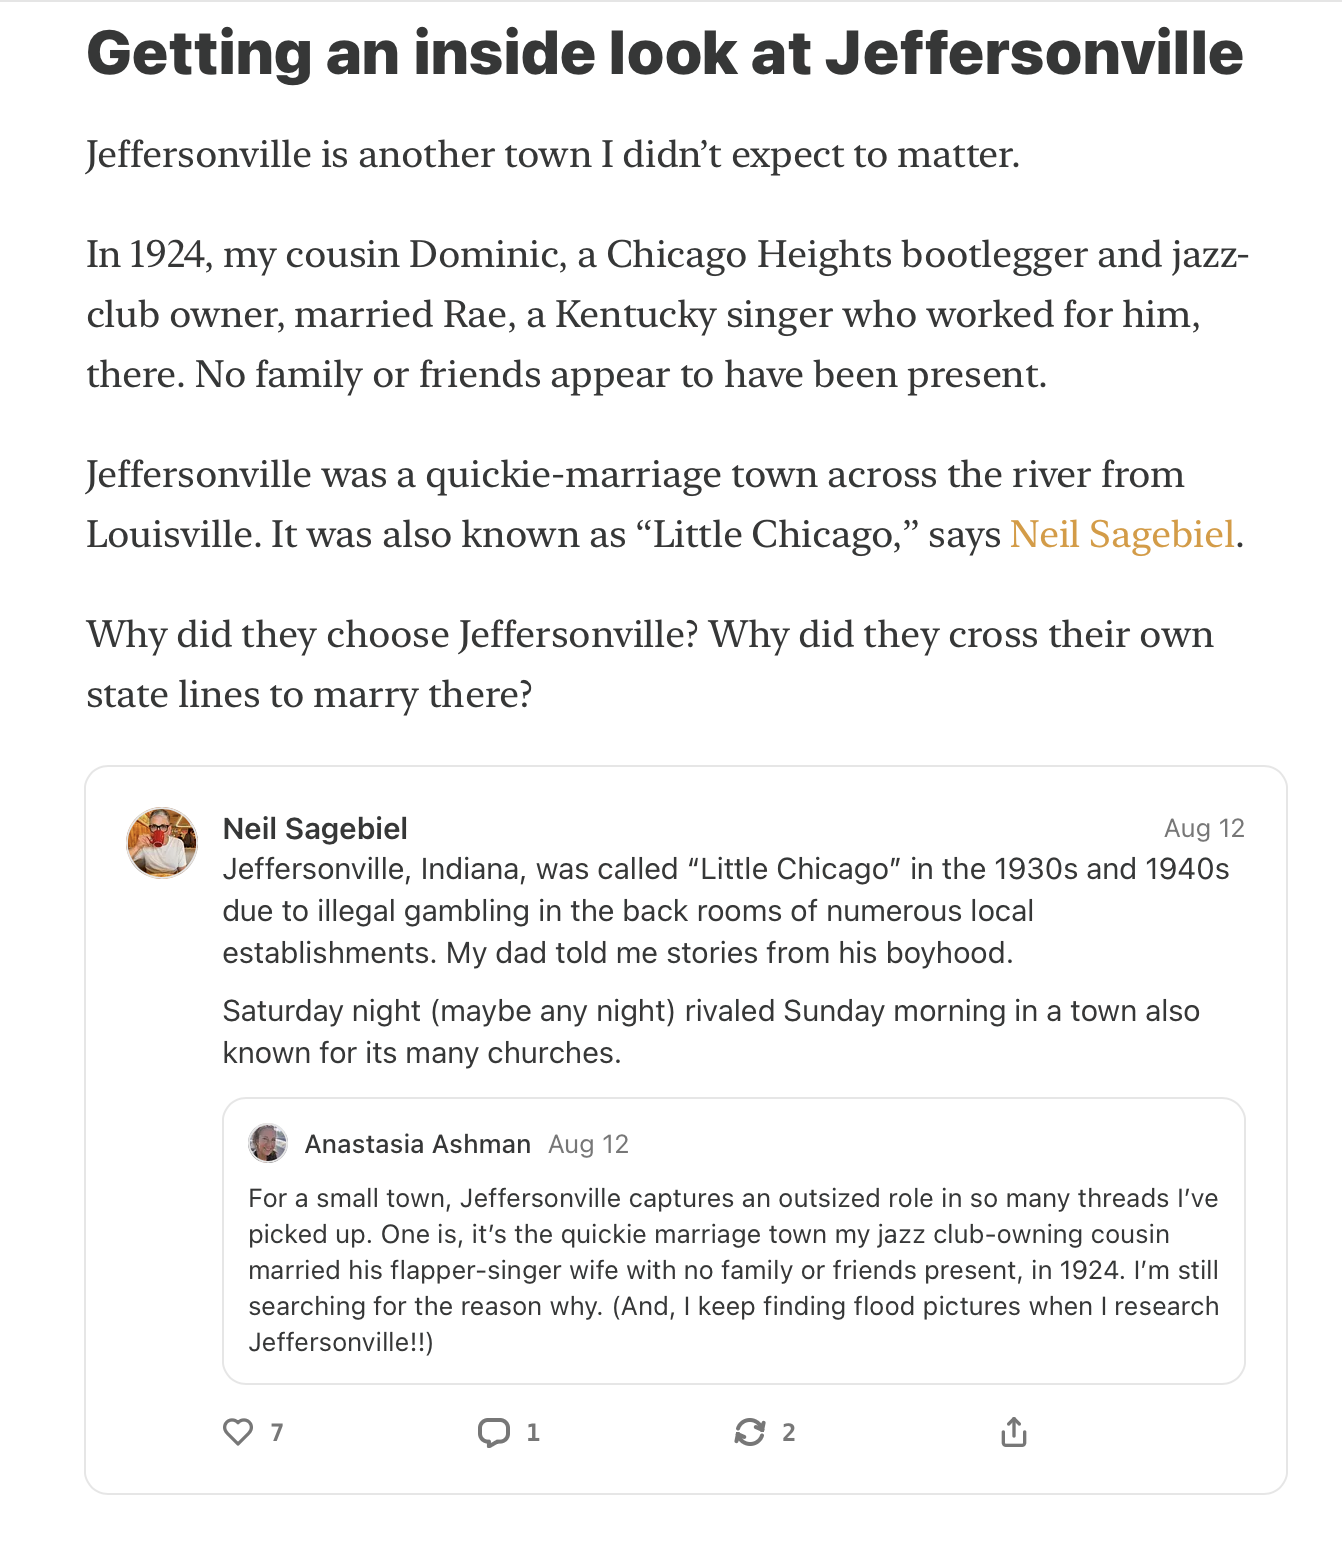1342x1550 pixels.
Task: Click the comment count of 1
Action: pos(533,1433)
